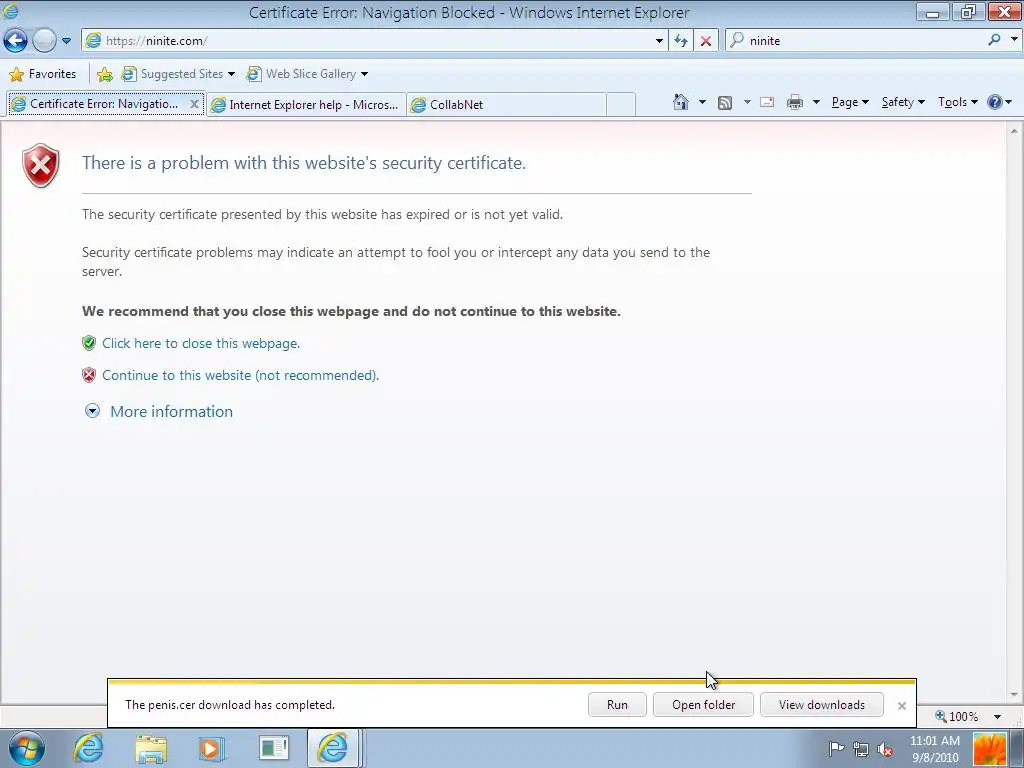Click the green shield icon
The height and width of the screenshot is (768, 1024).
click(89, 343)
